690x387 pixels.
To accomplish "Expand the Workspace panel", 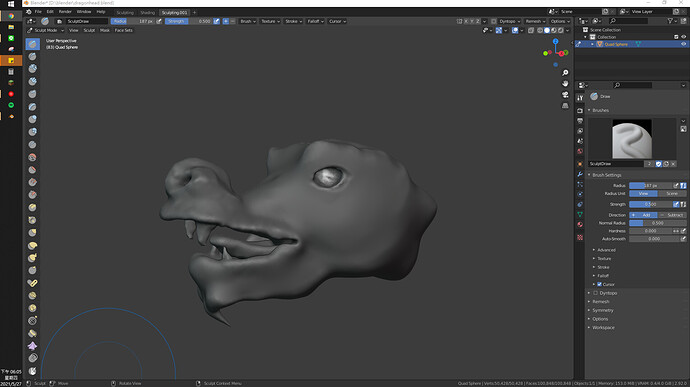I will [603, 328].
